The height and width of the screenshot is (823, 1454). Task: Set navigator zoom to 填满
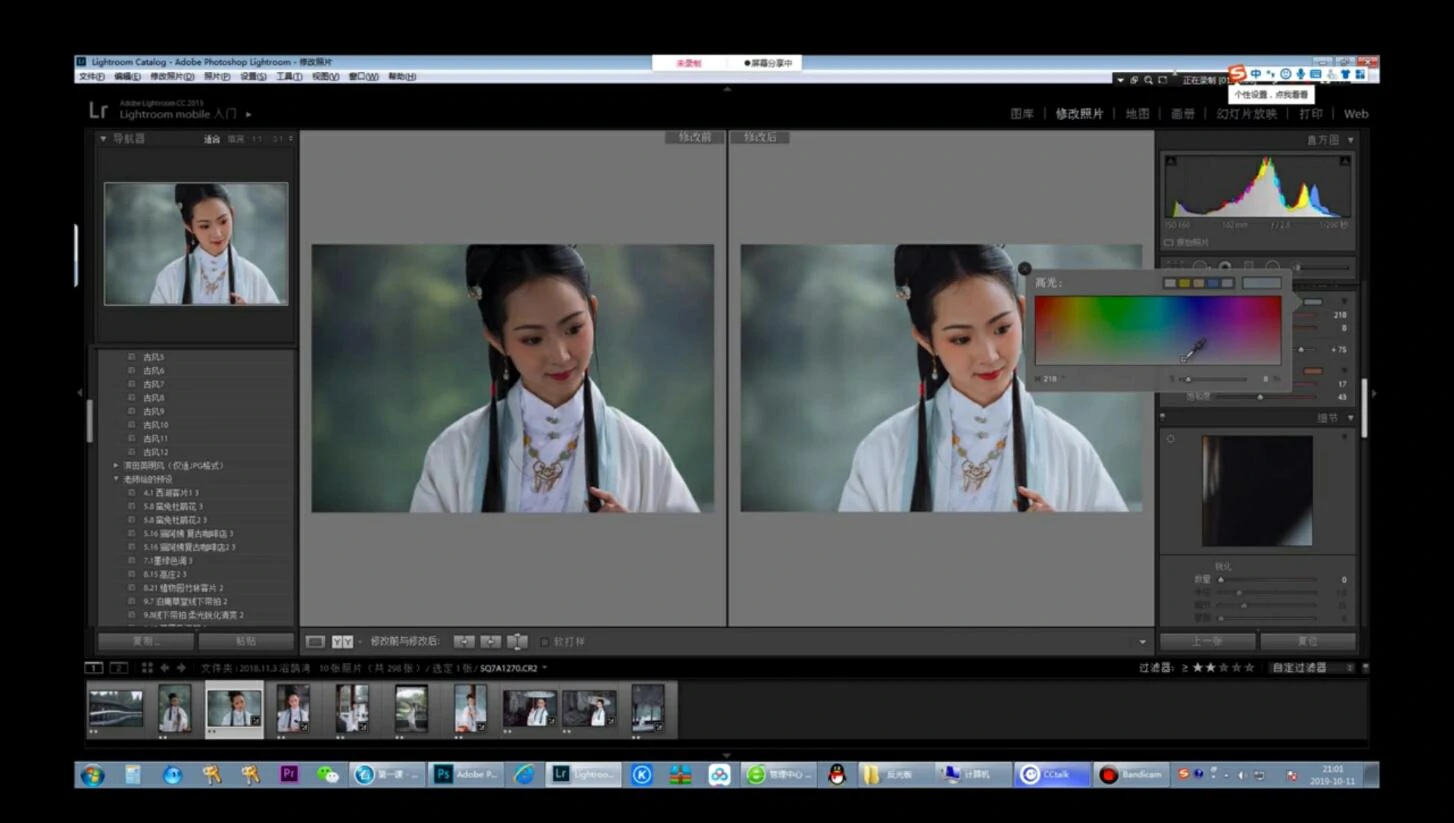coord(236,139)
